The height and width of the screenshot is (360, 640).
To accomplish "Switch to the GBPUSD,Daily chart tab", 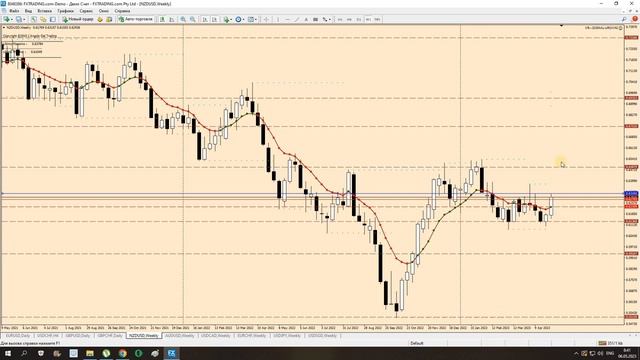I will click(x=78, y=336).
